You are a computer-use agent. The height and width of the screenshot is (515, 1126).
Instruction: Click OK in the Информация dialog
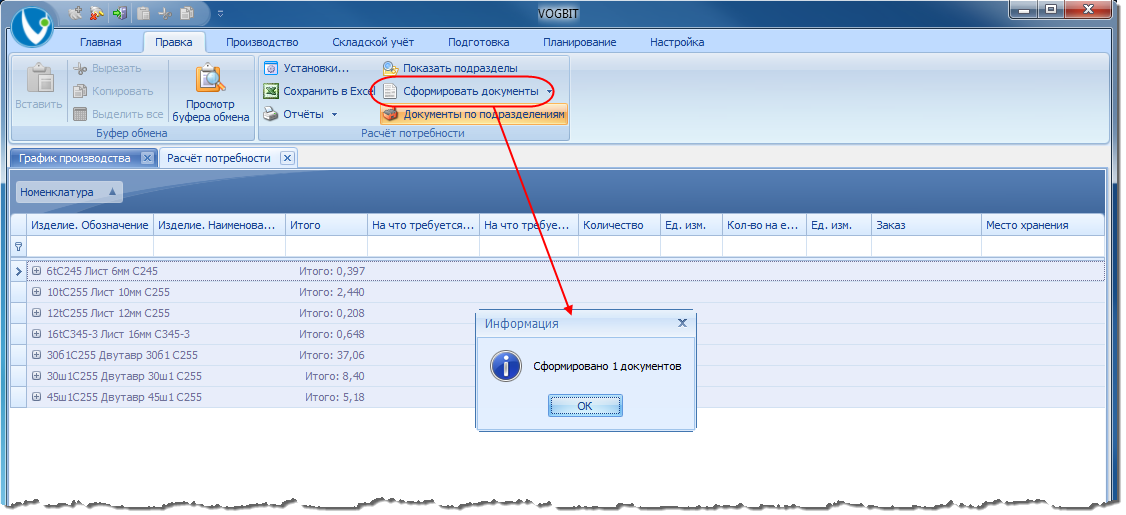585,406
